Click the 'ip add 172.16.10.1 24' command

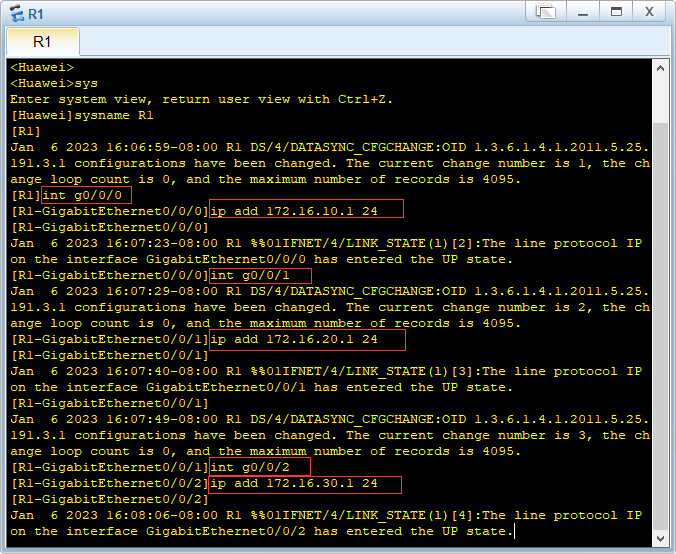click(294, 211)
